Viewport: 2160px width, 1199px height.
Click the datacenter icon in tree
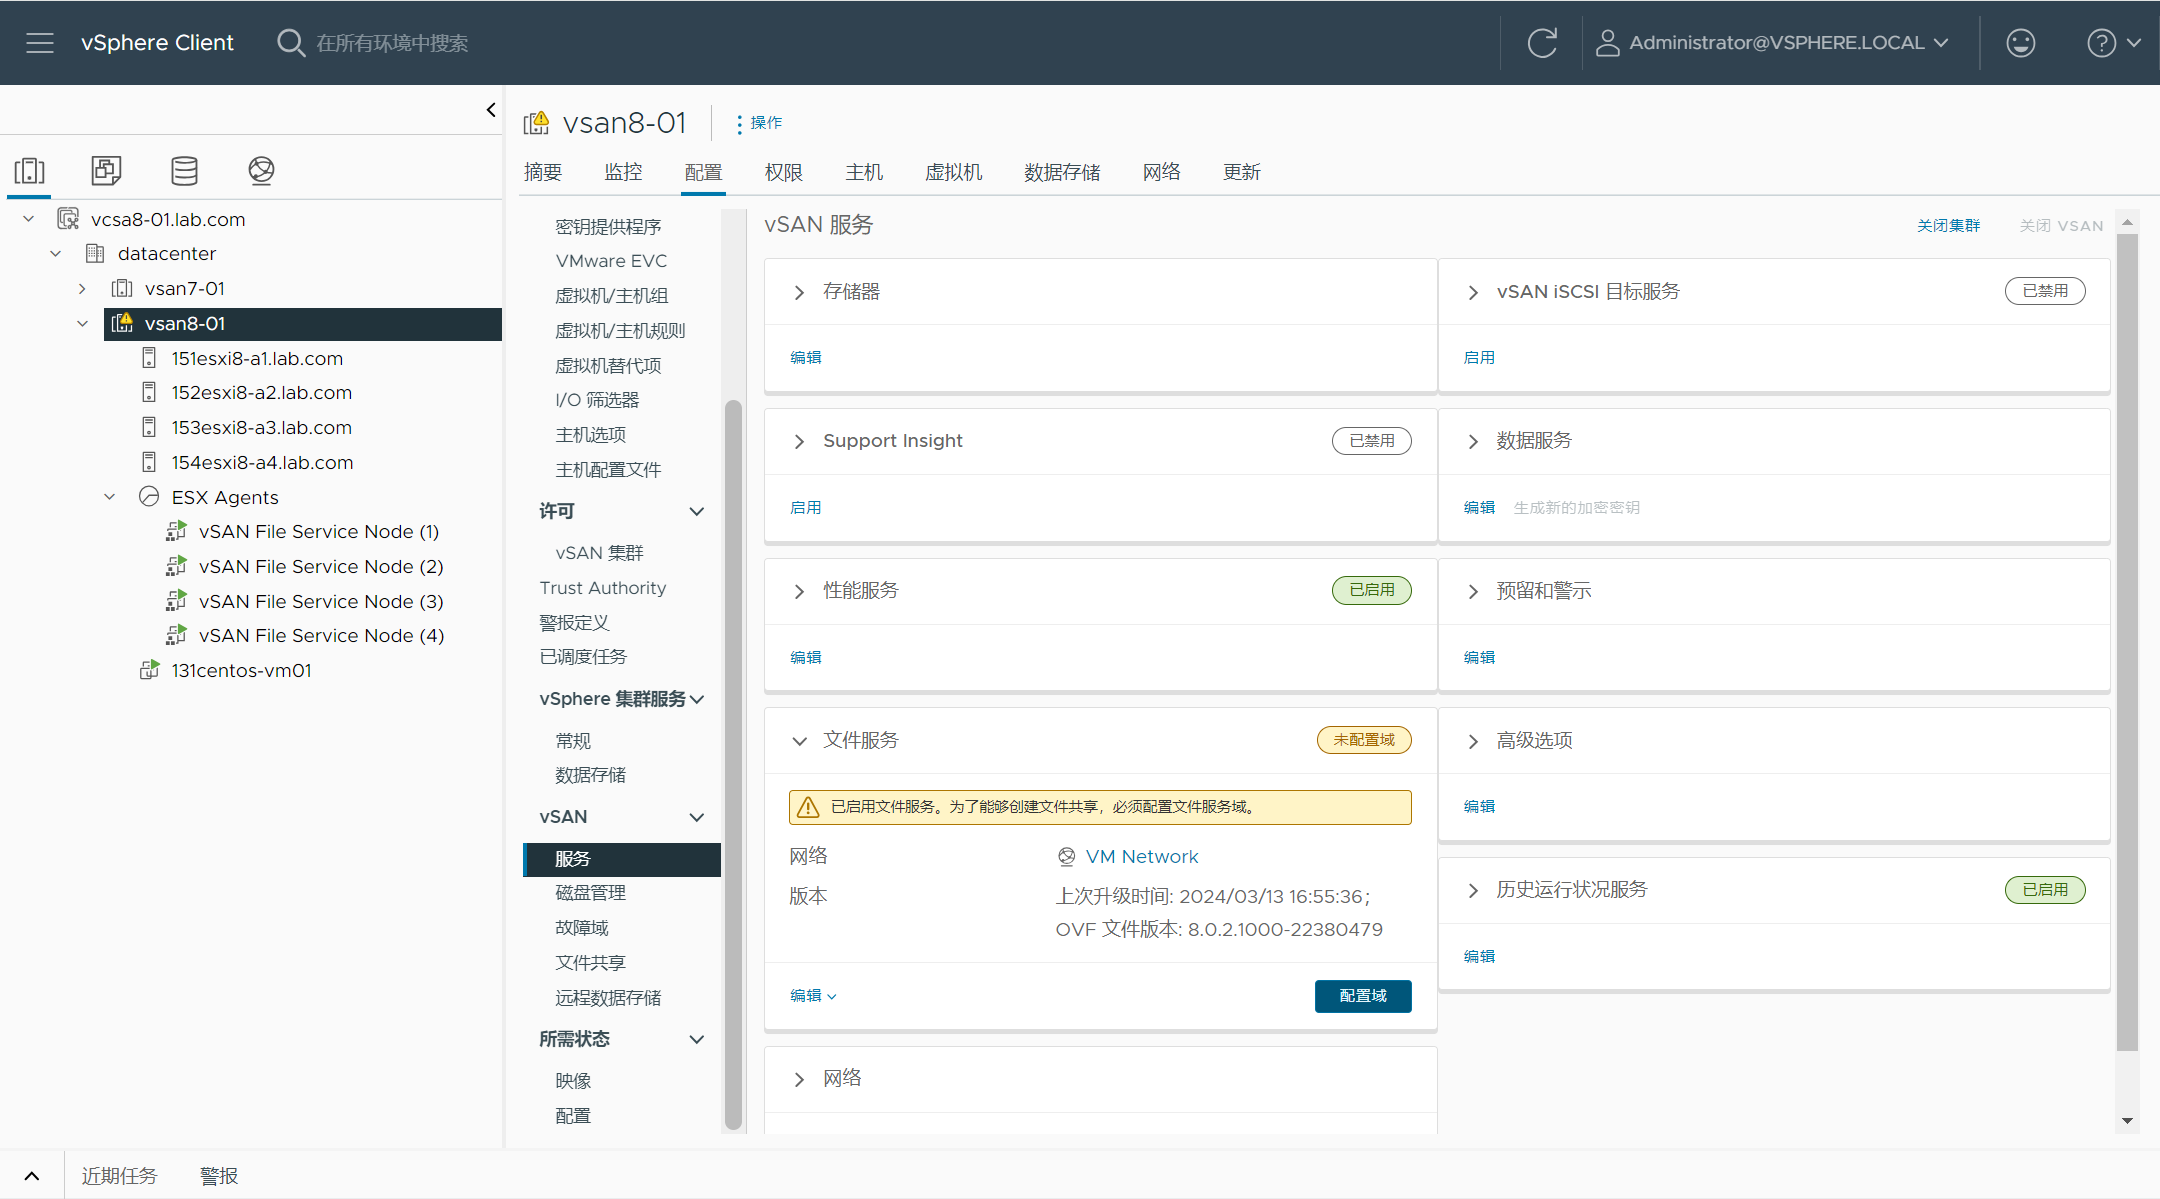95,254
